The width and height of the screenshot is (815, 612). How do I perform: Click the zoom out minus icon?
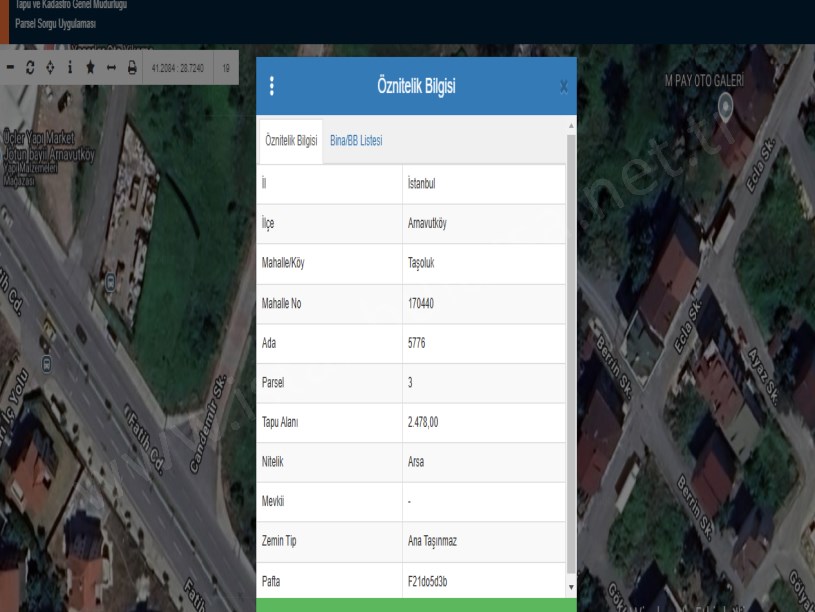pos(10,68)
